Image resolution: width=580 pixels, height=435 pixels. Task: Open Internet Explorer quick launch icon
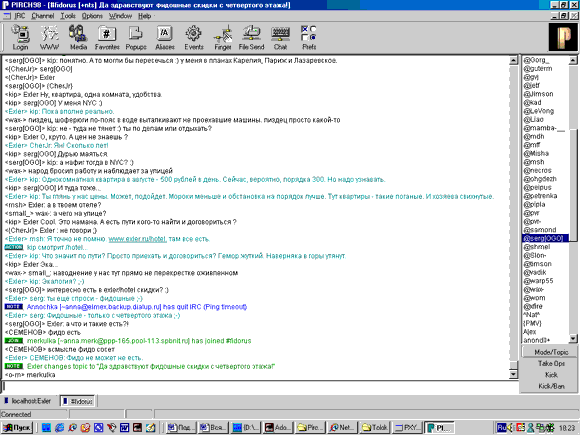[59, 428]
